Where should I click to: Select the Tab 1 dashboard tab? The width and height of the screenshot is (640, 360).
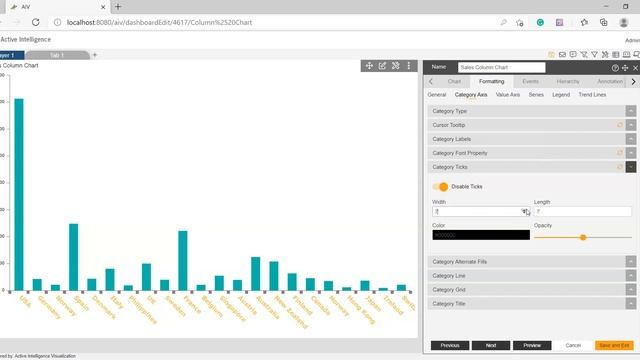click(57, 55)
